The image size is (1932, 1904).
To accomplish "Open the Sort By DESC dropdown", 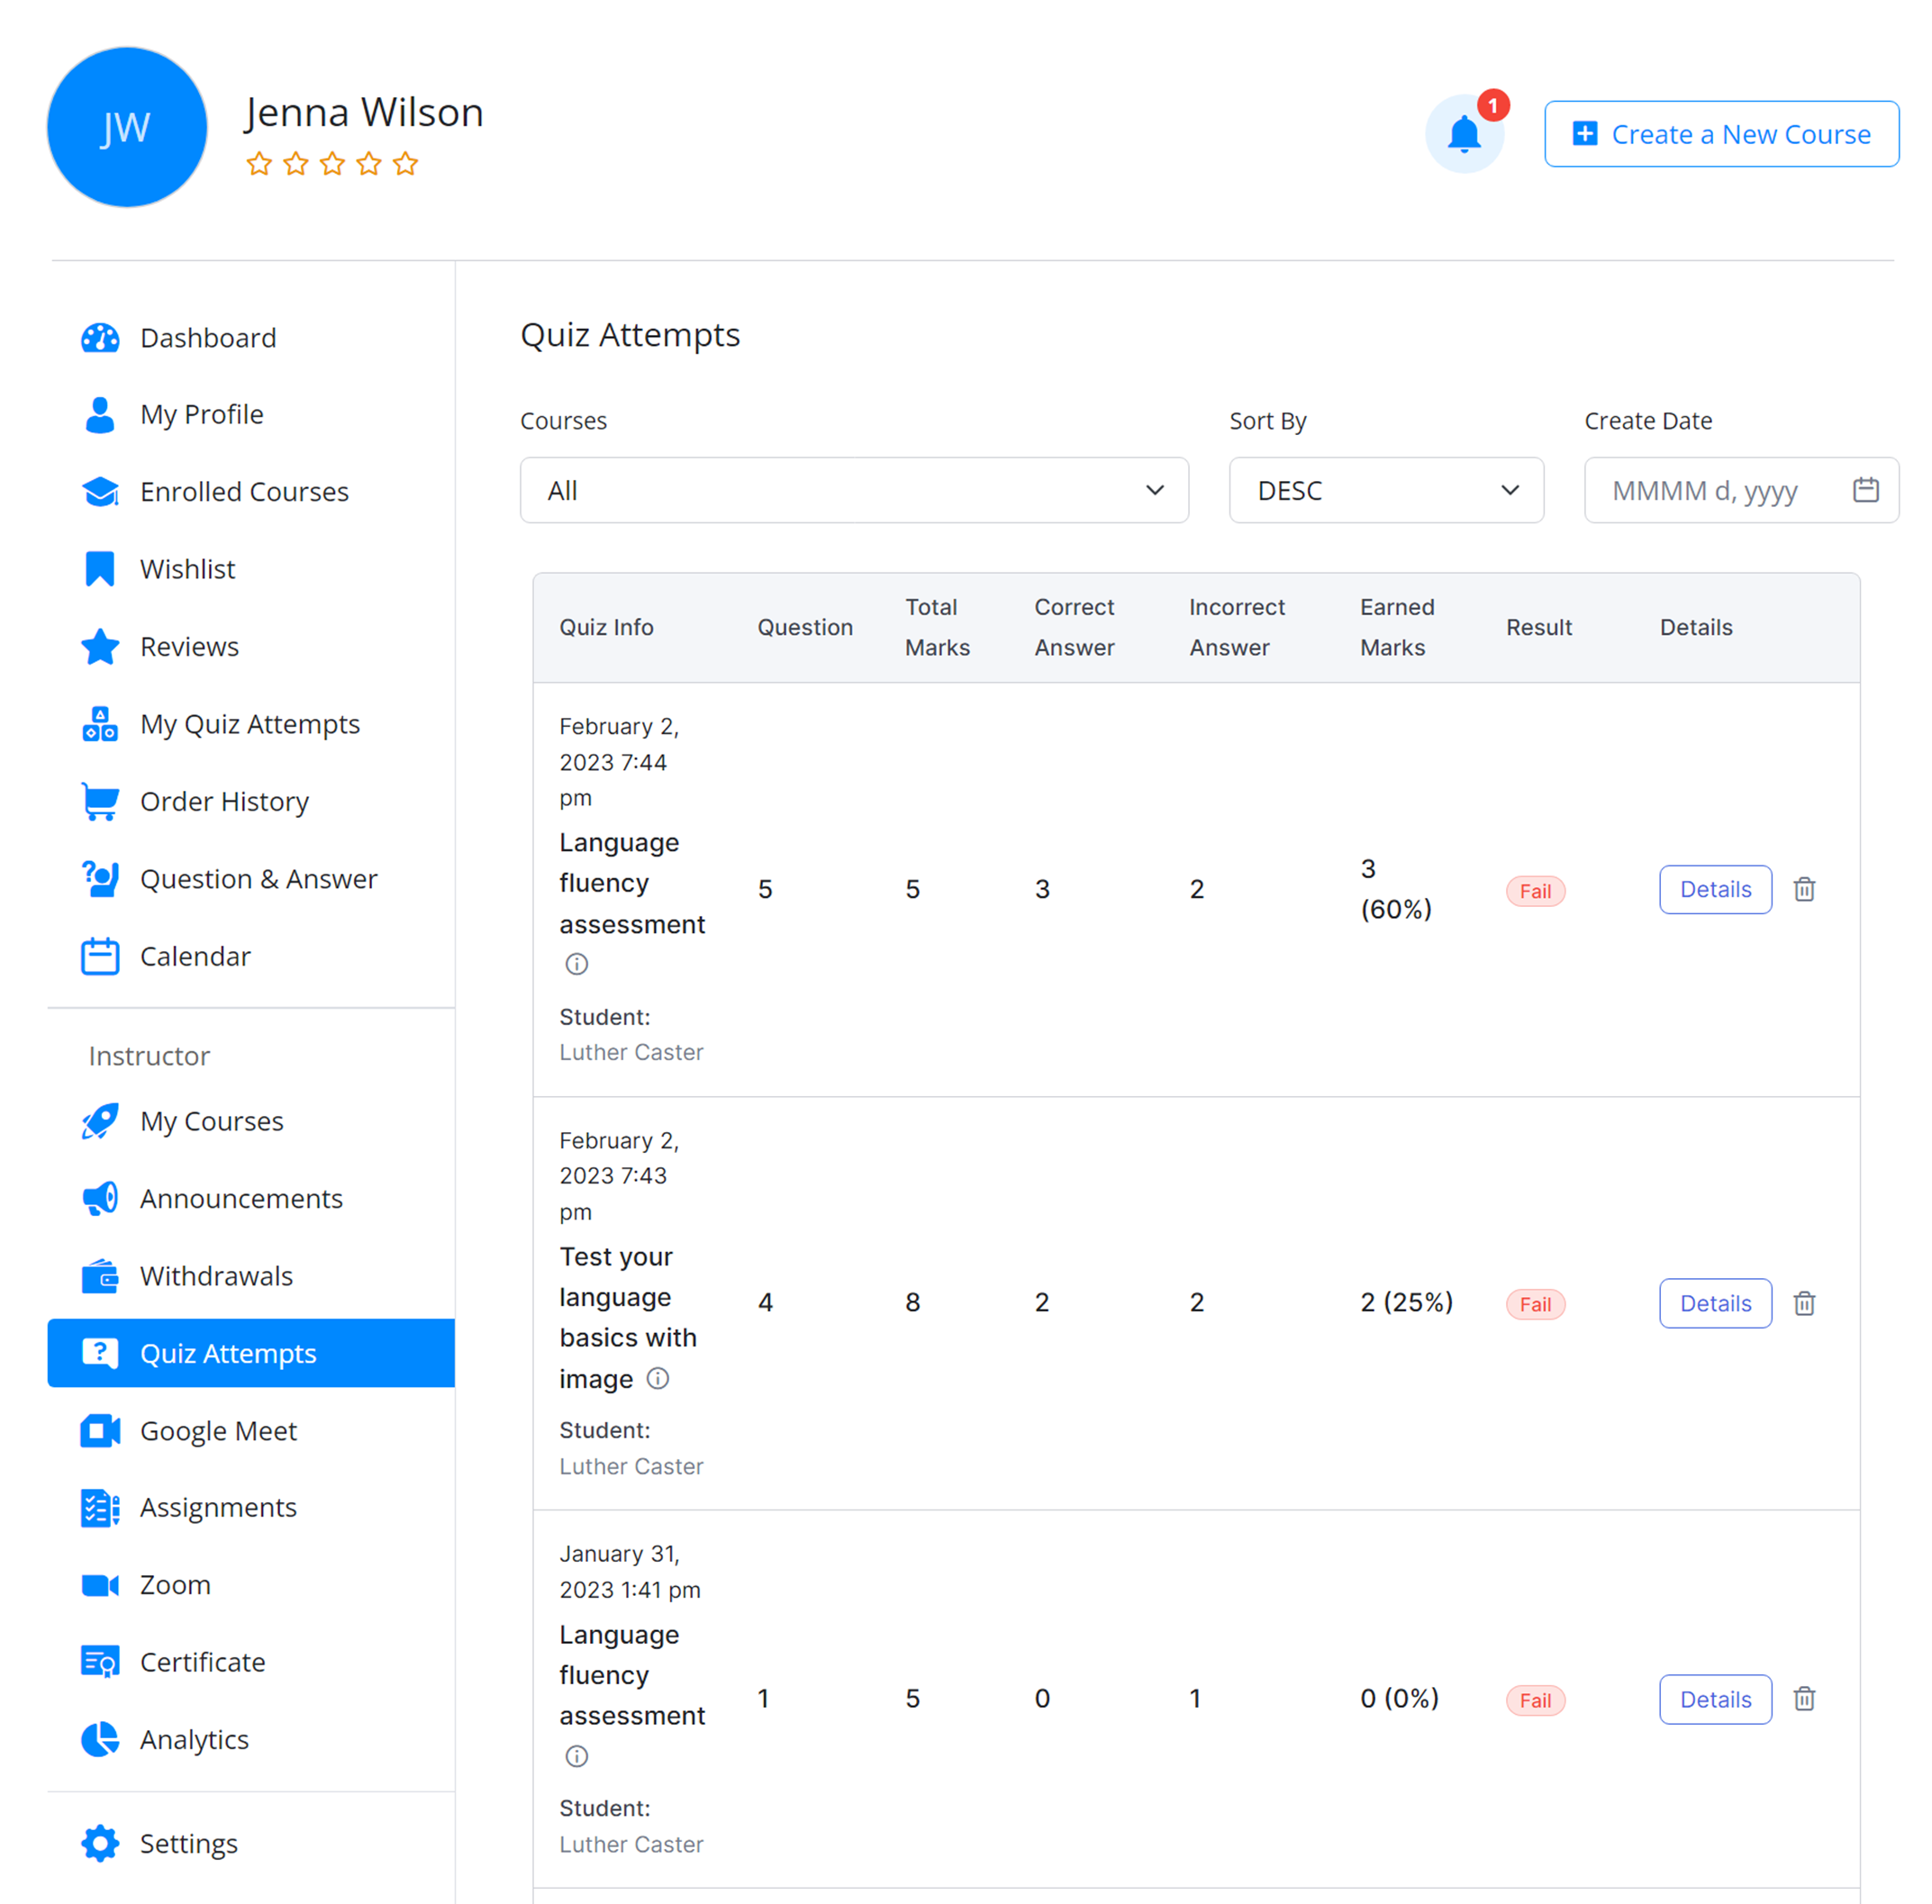I will click(x=1385, y=490).
